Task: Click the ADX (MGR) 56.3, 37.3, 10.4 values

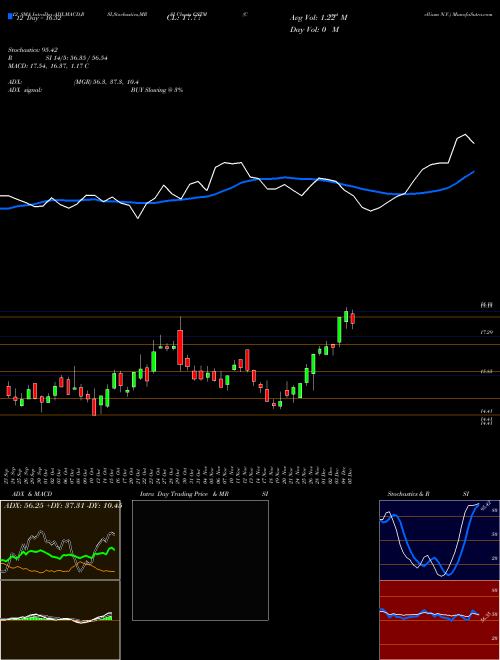Action: point(106,82)
